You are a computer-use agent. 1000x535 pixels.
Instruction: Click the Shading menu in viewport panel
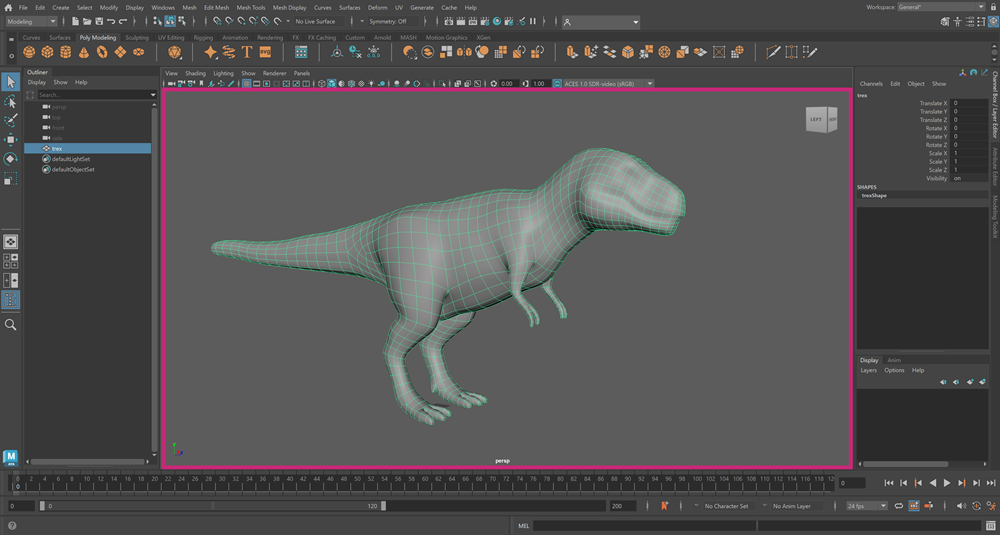[x=195, y=73]
